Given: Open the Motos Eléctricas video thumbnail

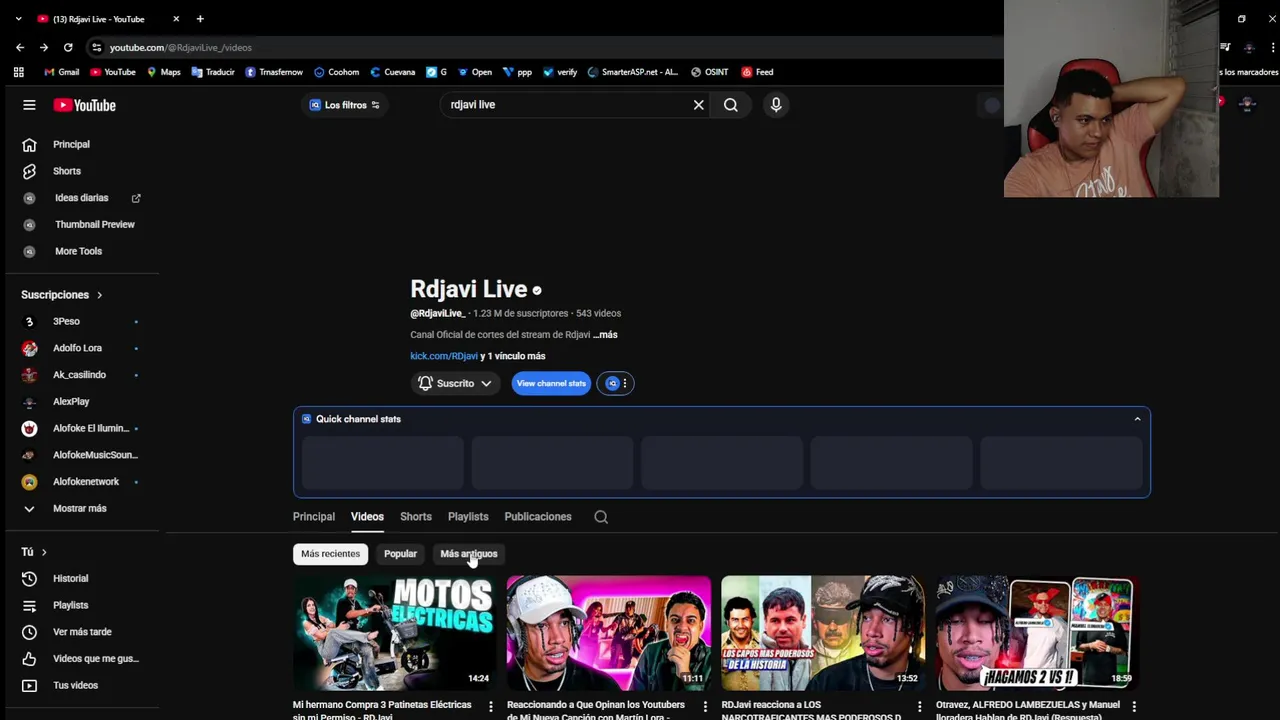Looking at the screenshot, I should click(394, 633).
